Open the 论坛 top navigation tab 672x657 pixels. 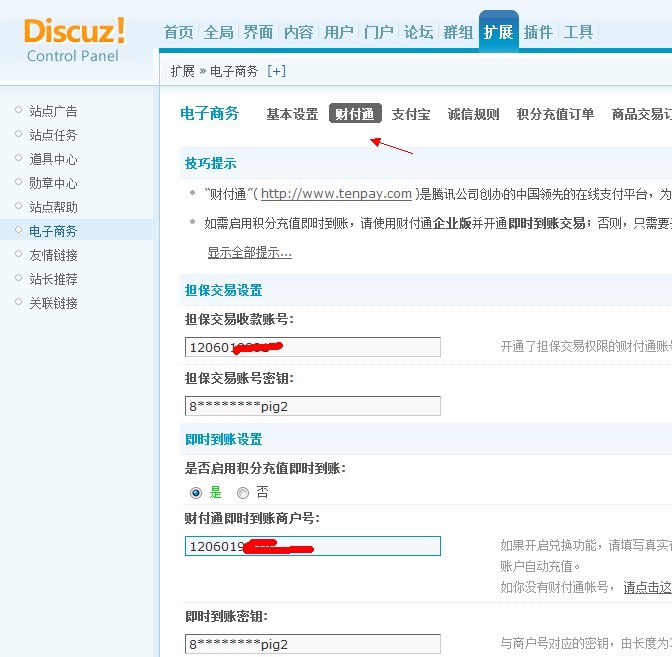[x=419, y=32]
